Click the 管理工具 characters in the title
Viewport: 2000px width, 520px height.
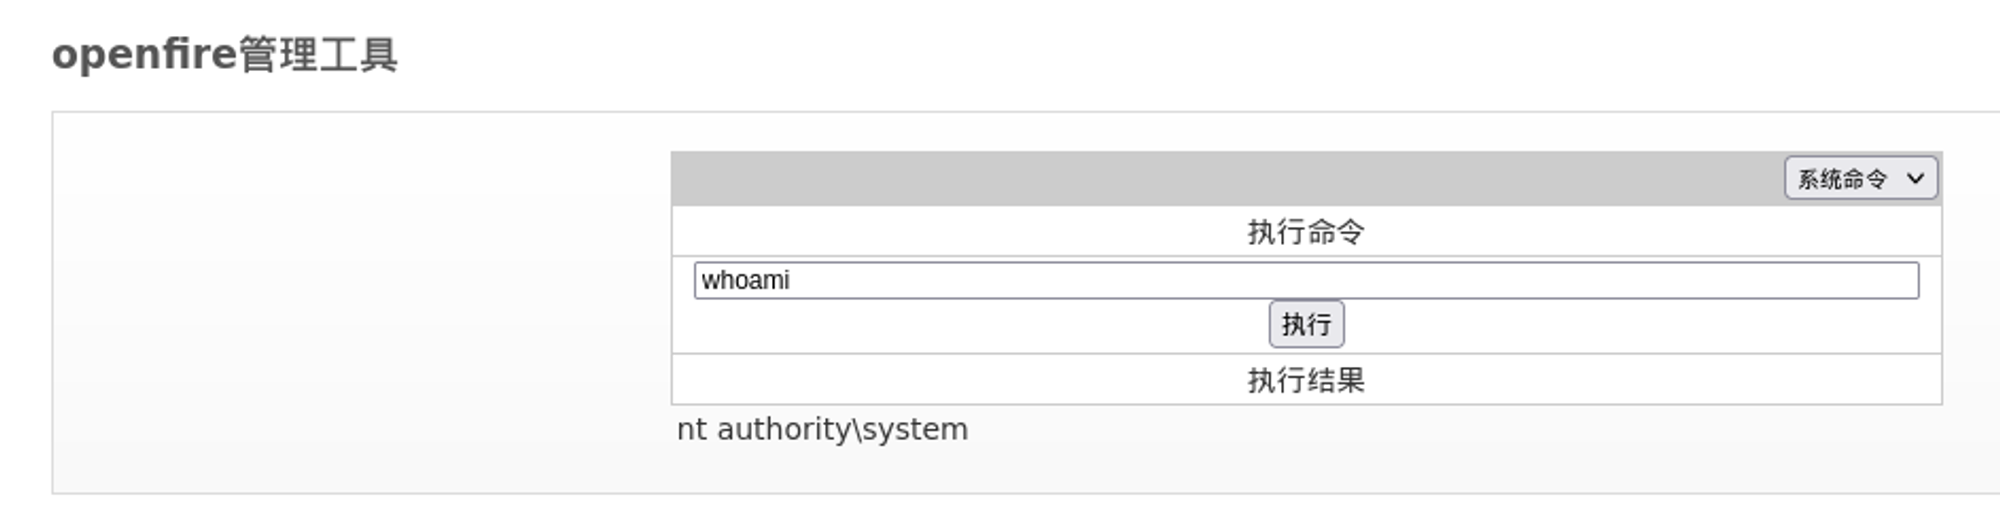tap(318, 54)
